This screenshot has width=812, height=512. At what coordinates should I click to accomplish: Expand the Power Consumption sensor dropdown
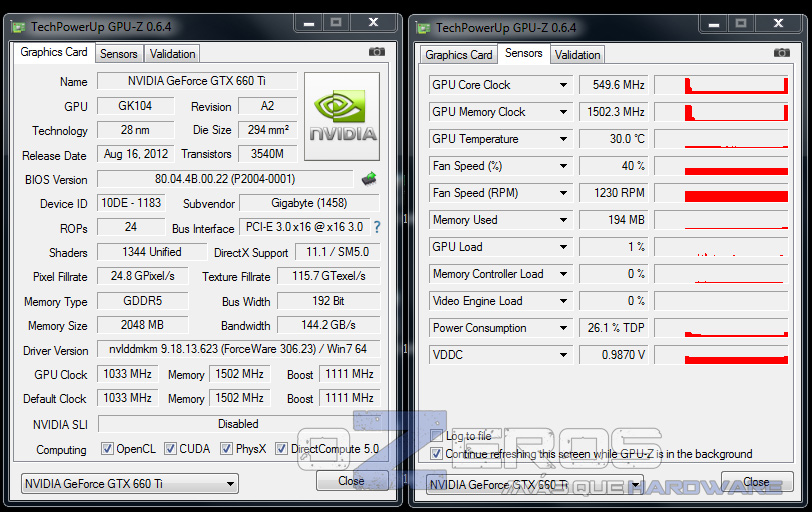click(x=563, y=328)
